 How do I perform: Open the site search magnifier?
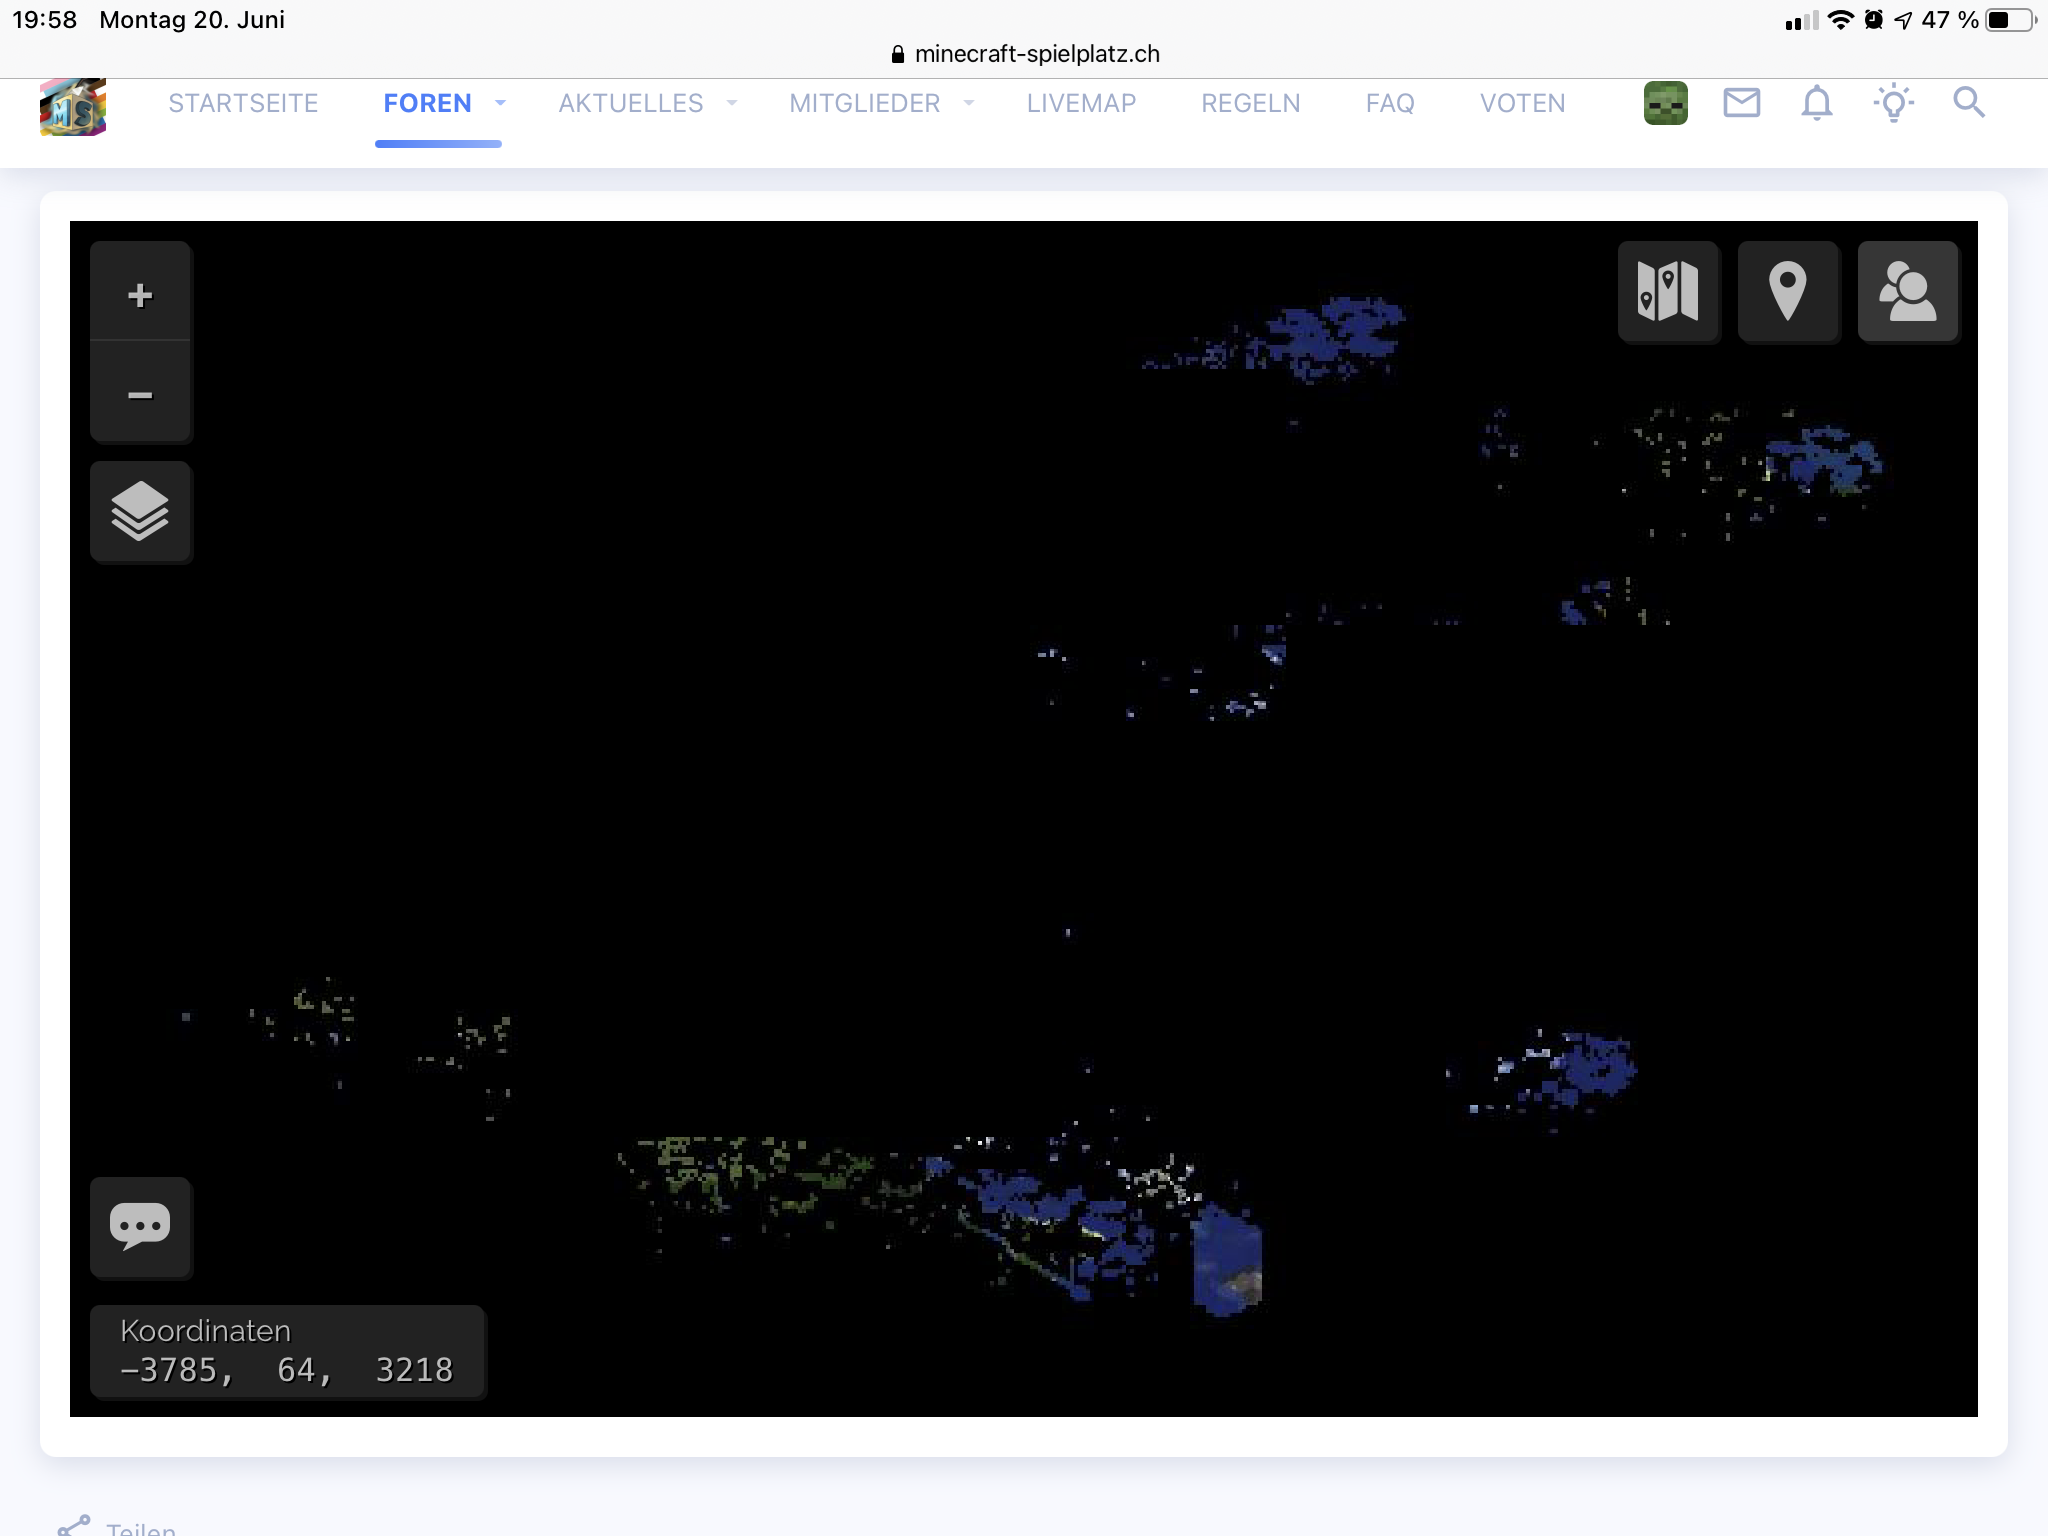[1968, 103]
